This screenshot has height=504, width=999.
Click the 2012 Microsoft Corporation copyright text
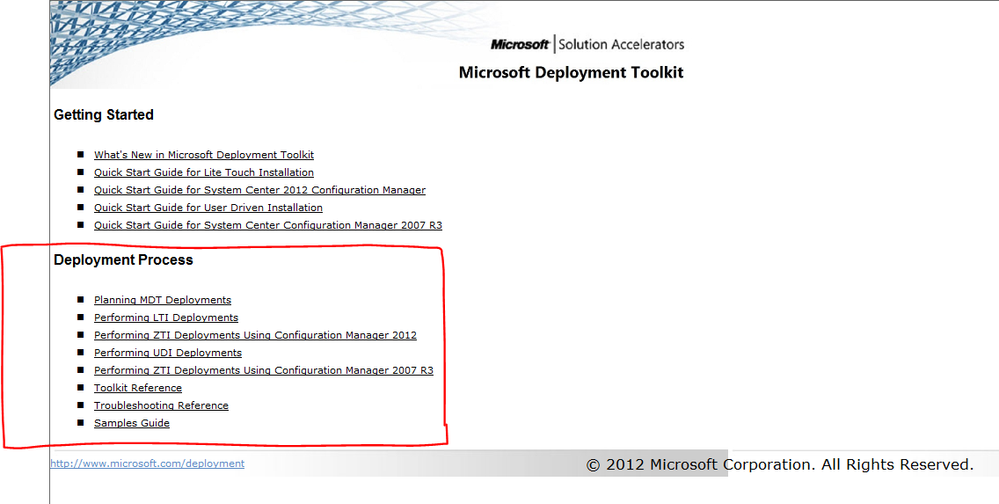pos(780,465)
